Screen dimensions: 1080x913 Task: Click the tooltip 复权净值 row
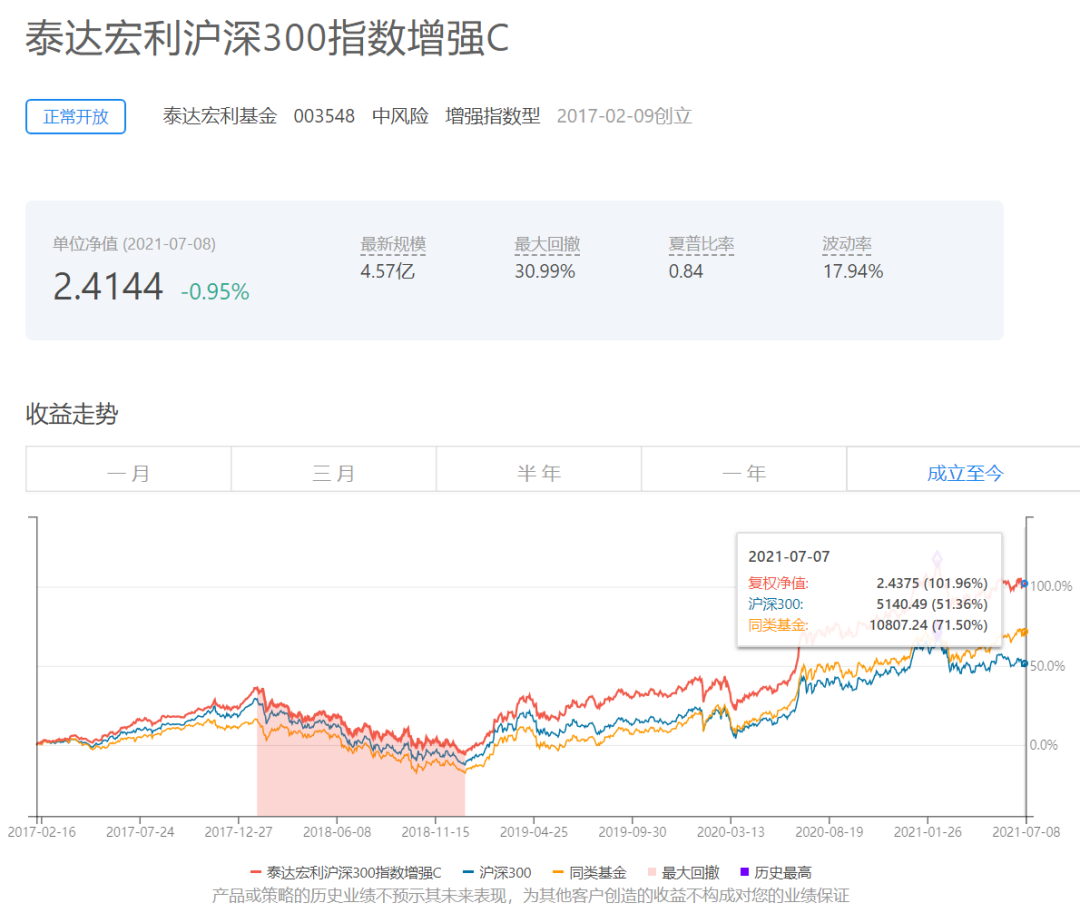click(868, 583)
